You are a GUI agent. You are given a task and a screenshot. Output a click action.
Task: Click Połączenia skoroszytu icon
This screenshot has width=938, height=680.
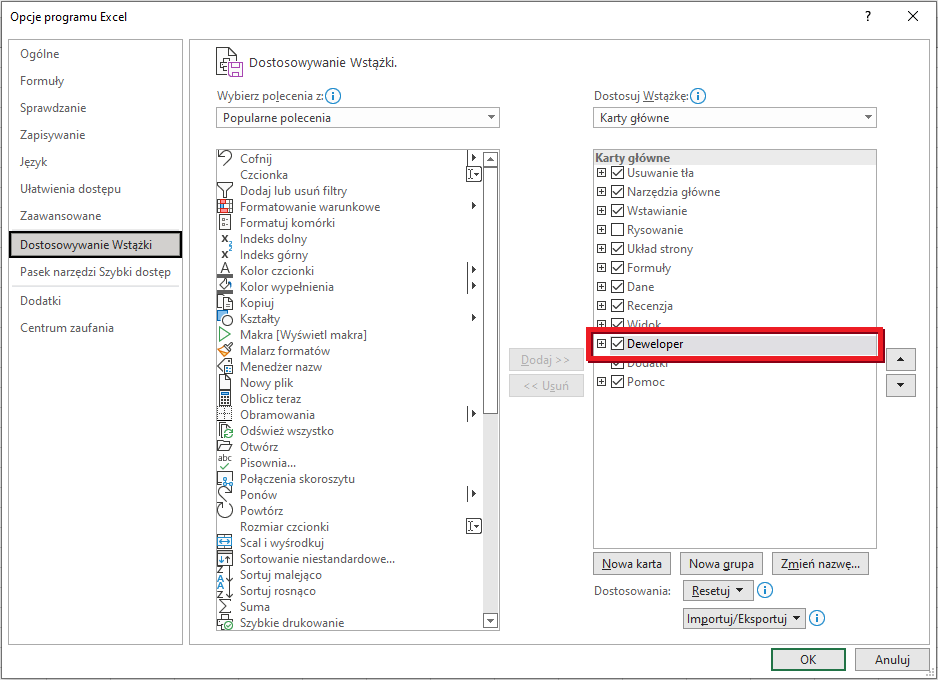click(224, 478)
